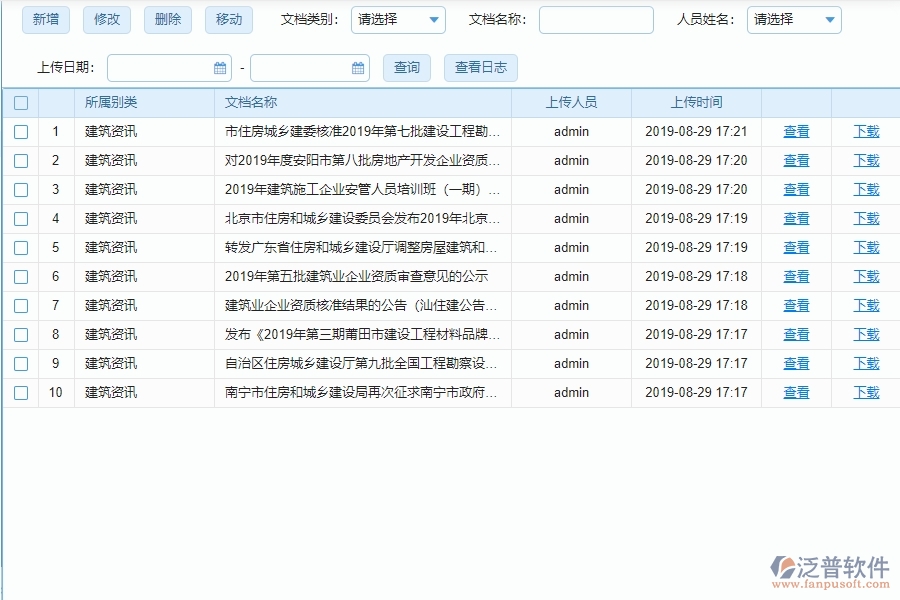The width and height of the screenshot is (900, 600).
Task: Click the 查看 link on row 1
Action: (x=796, y=131)
